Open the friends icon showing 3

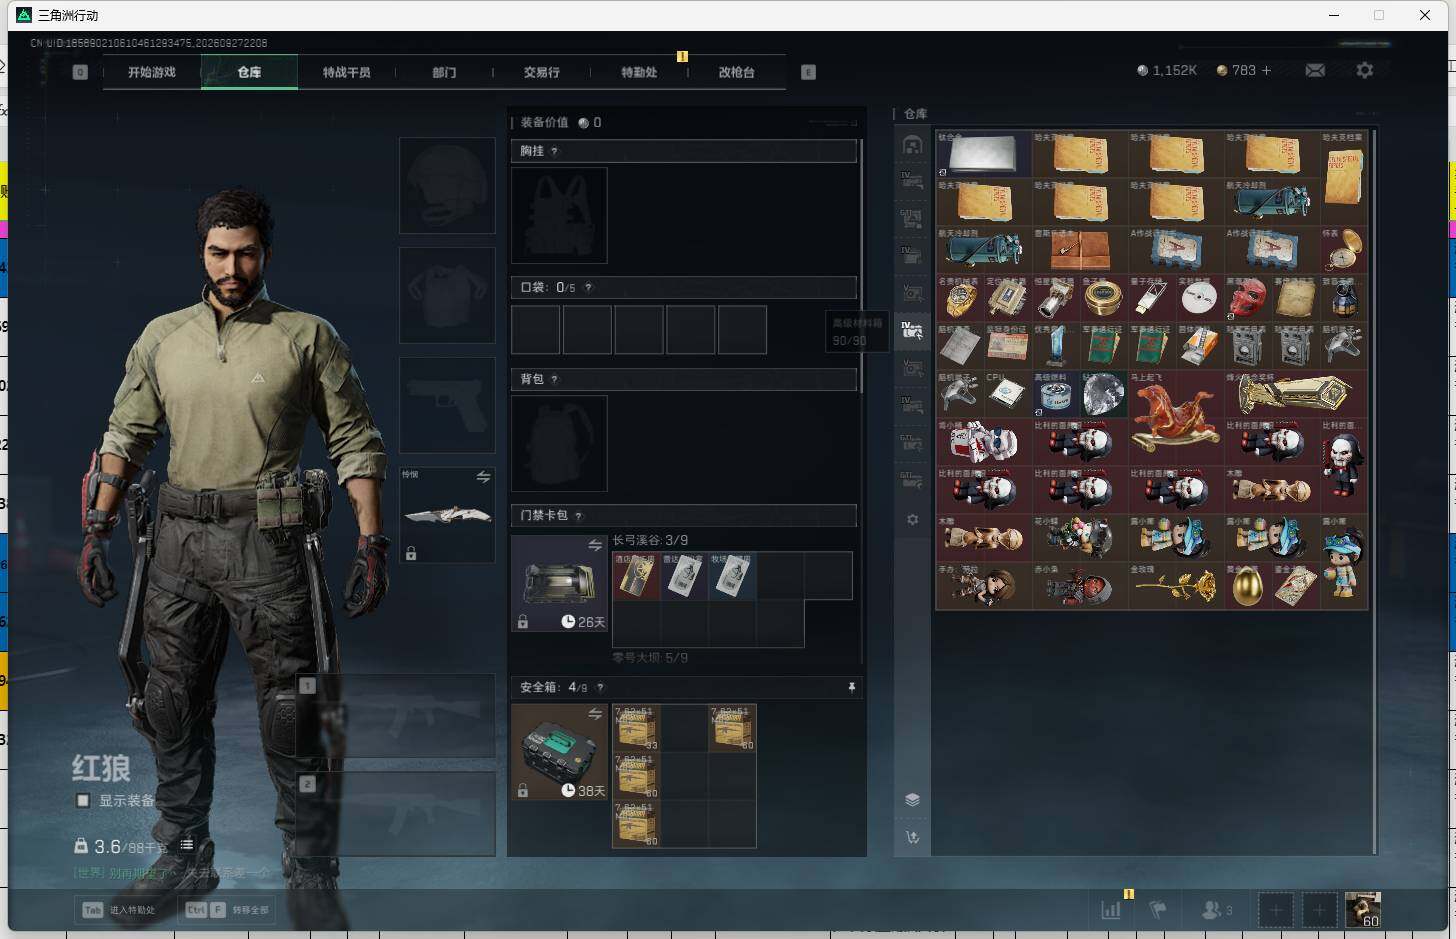[1216, 910]
